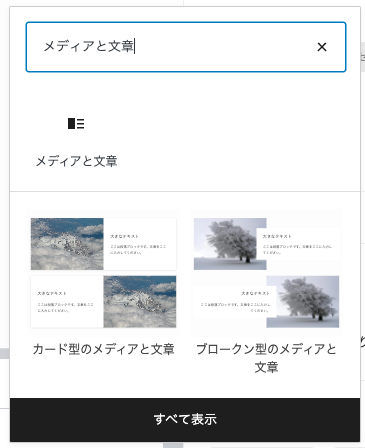
Task: Focus the block search input field
Action: [186, 47]
